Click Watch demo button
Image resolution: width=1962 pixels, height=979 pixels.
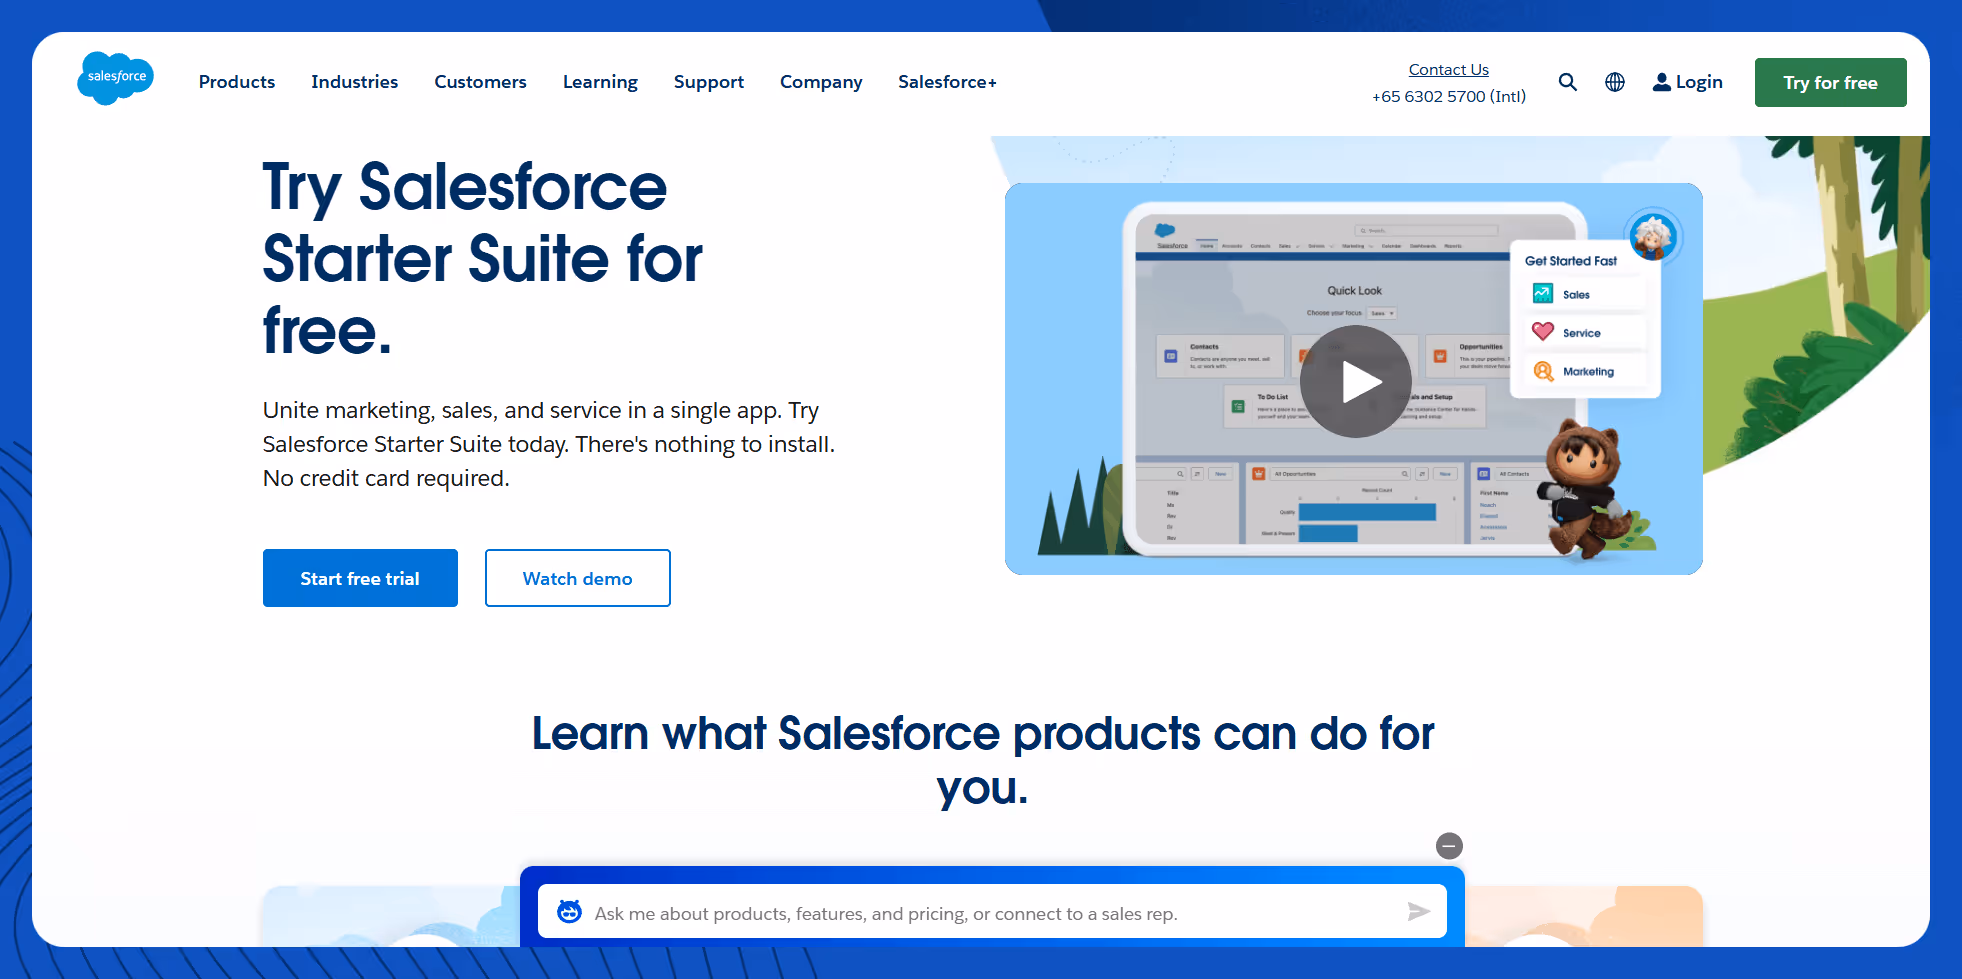tap(577, 578)
